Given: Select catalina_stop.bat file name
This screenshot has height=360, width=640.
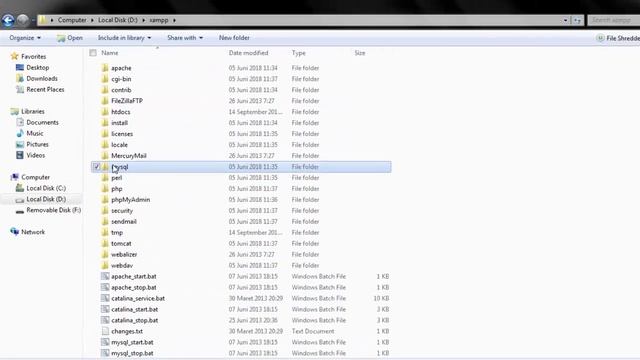Looking at the screenshot, I should tap(135, 320).
